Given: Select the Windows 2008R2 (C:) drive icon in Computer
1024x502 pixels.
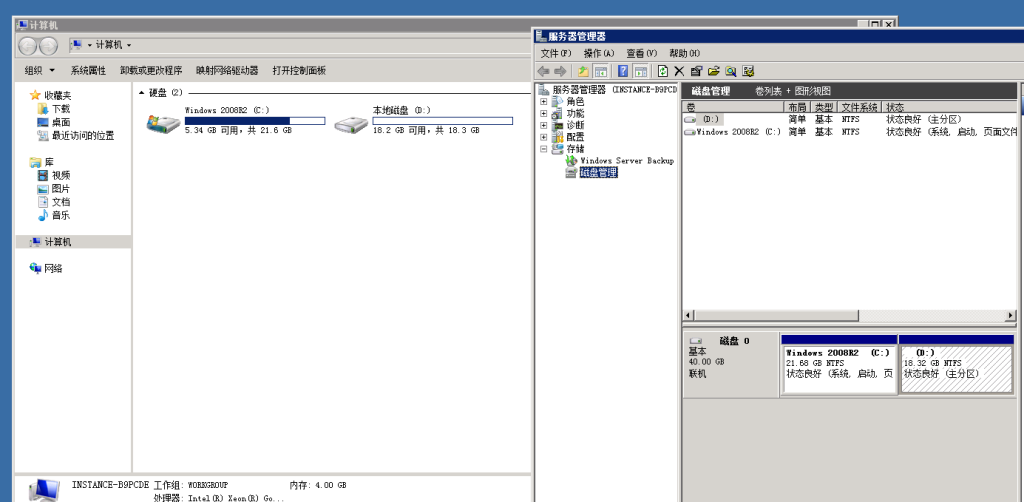Looking at the screenshot, I should coord(163,123).
